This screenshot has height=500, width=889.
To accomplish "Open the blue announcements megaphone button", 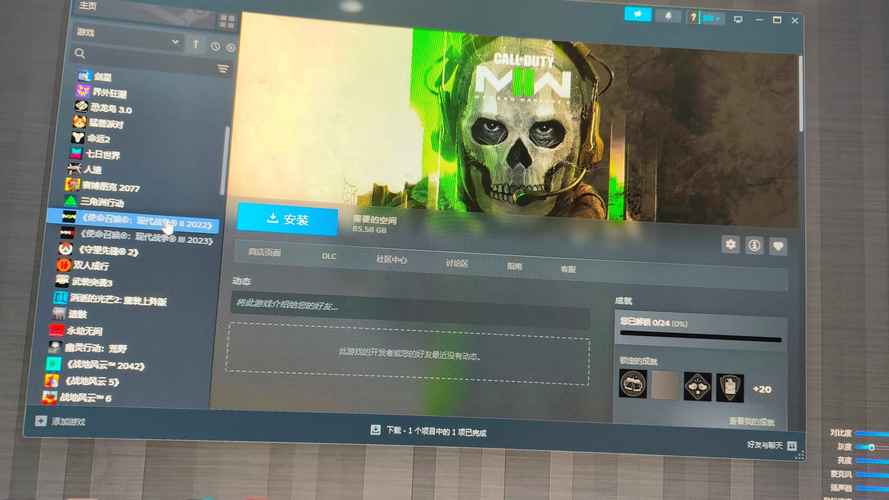I will (x=638, y=14).
